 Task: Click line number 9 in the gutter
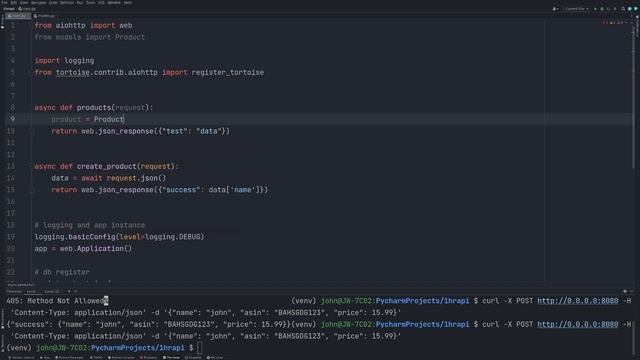click(x=12, y=119)
